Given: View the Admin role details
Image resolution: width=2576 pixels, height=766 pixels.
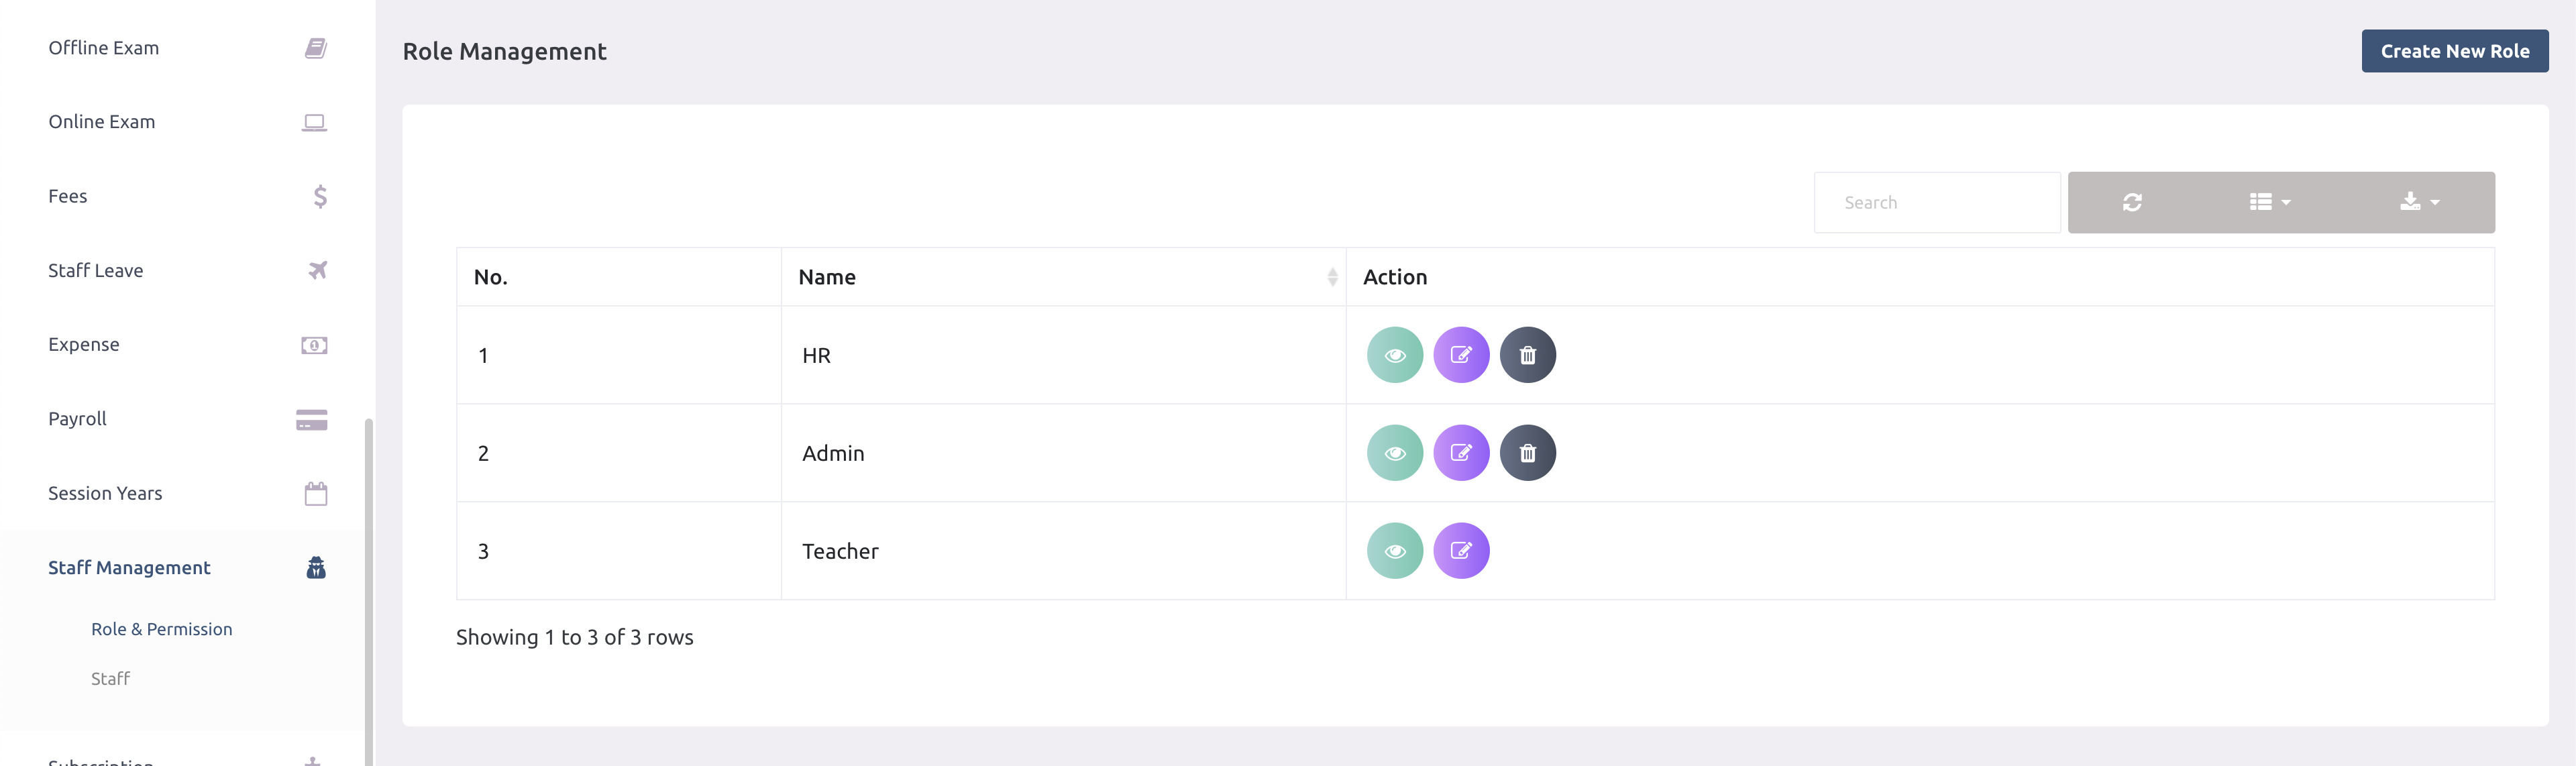Looking at the screenshot, I should tap(1394, 453).
